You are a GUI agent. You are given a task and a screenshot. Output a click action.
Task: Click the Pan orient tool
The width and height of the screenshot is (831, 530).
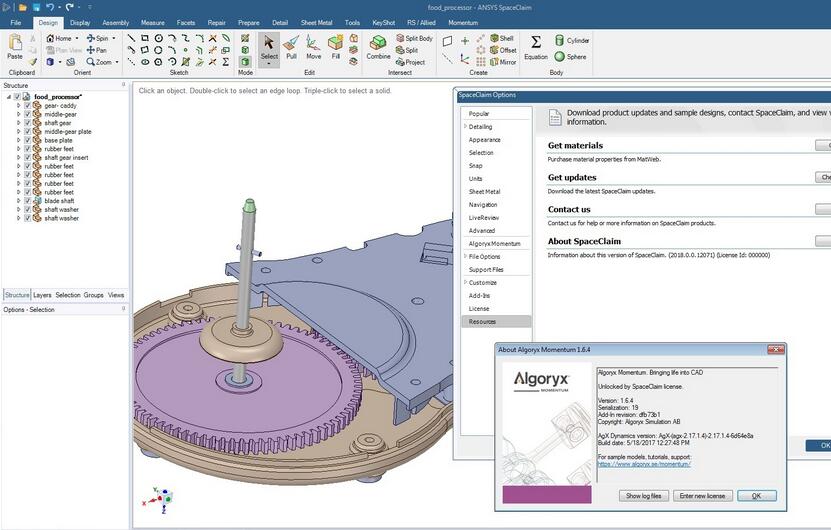click(96, 50)
